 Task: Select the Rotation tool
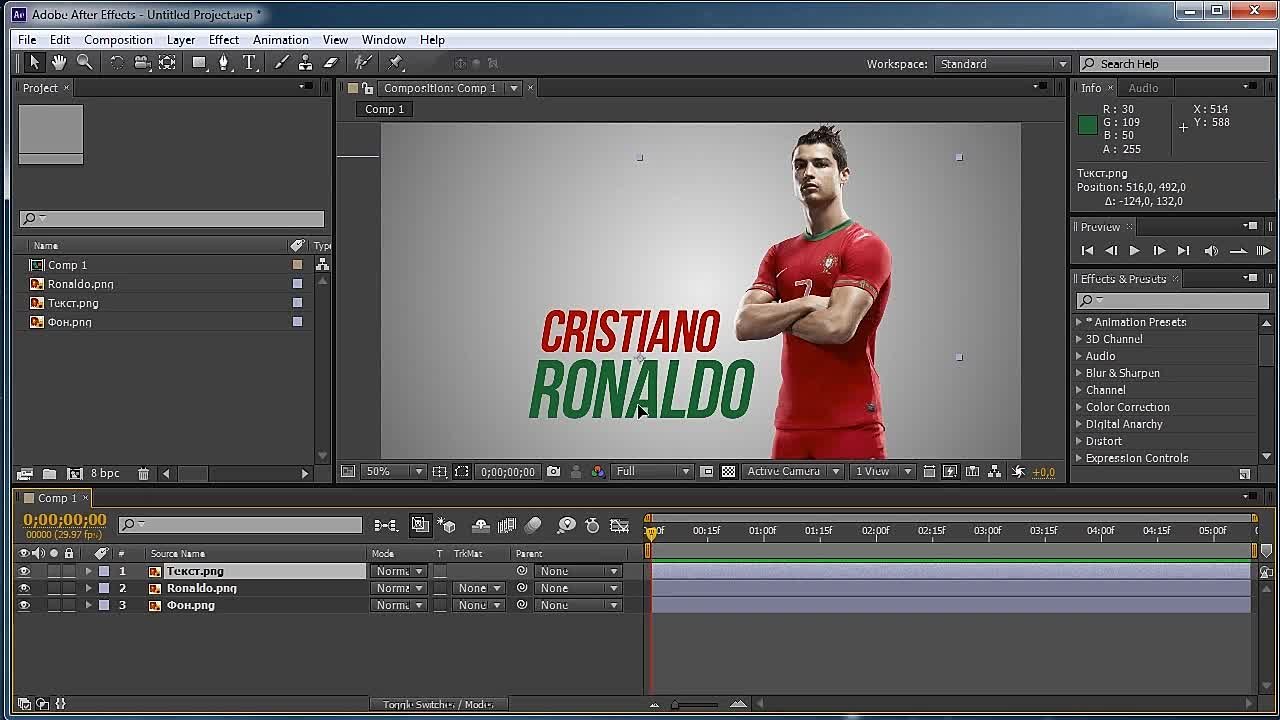click(117, 63)
